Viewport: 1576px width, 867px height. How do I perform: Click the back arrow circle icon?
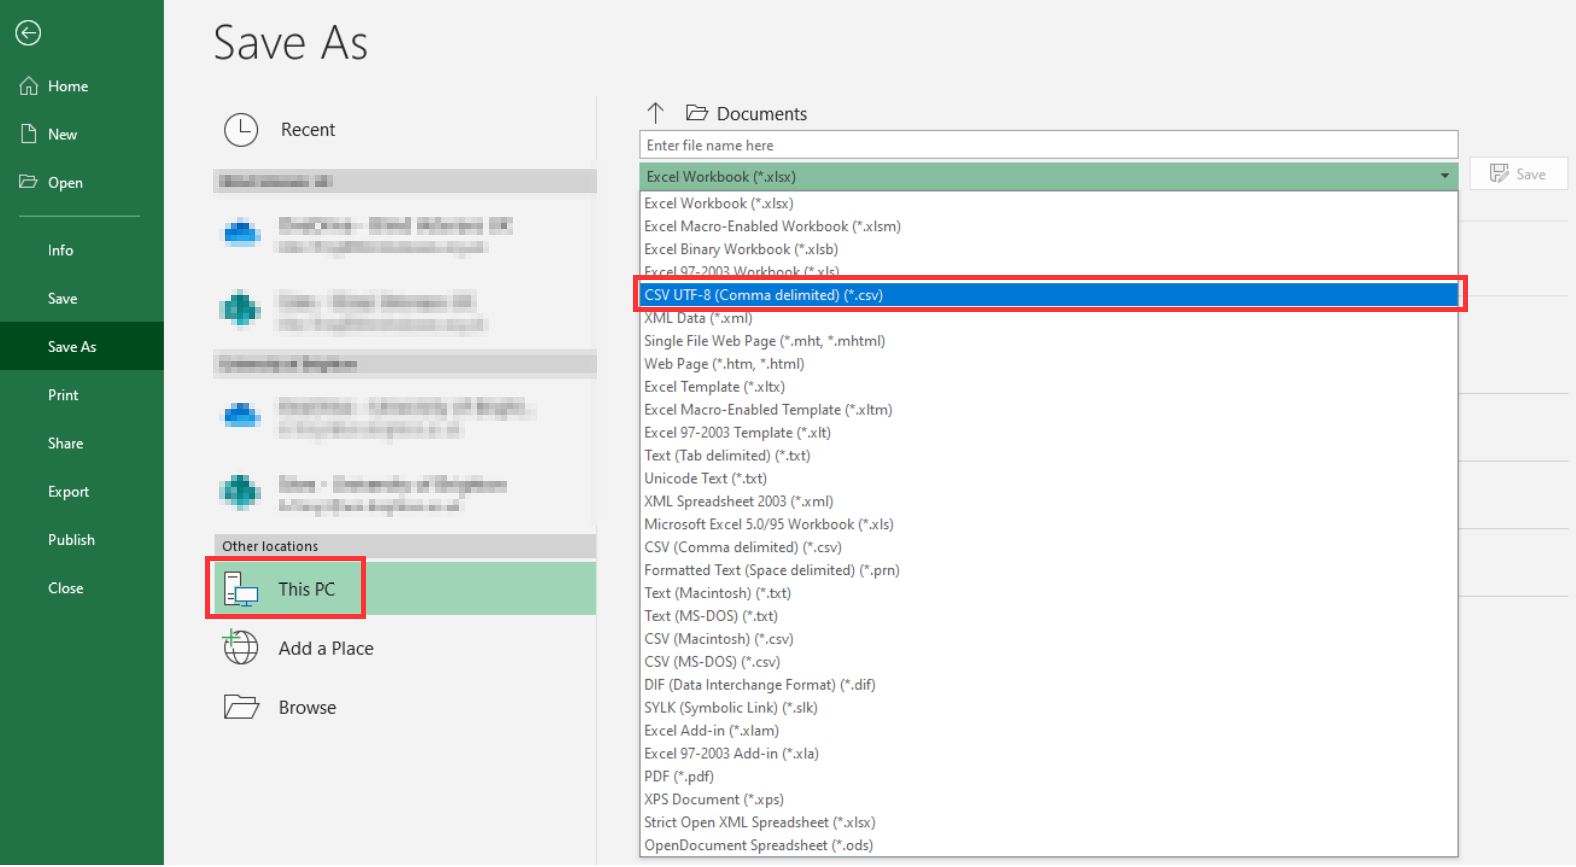point(28,33)
